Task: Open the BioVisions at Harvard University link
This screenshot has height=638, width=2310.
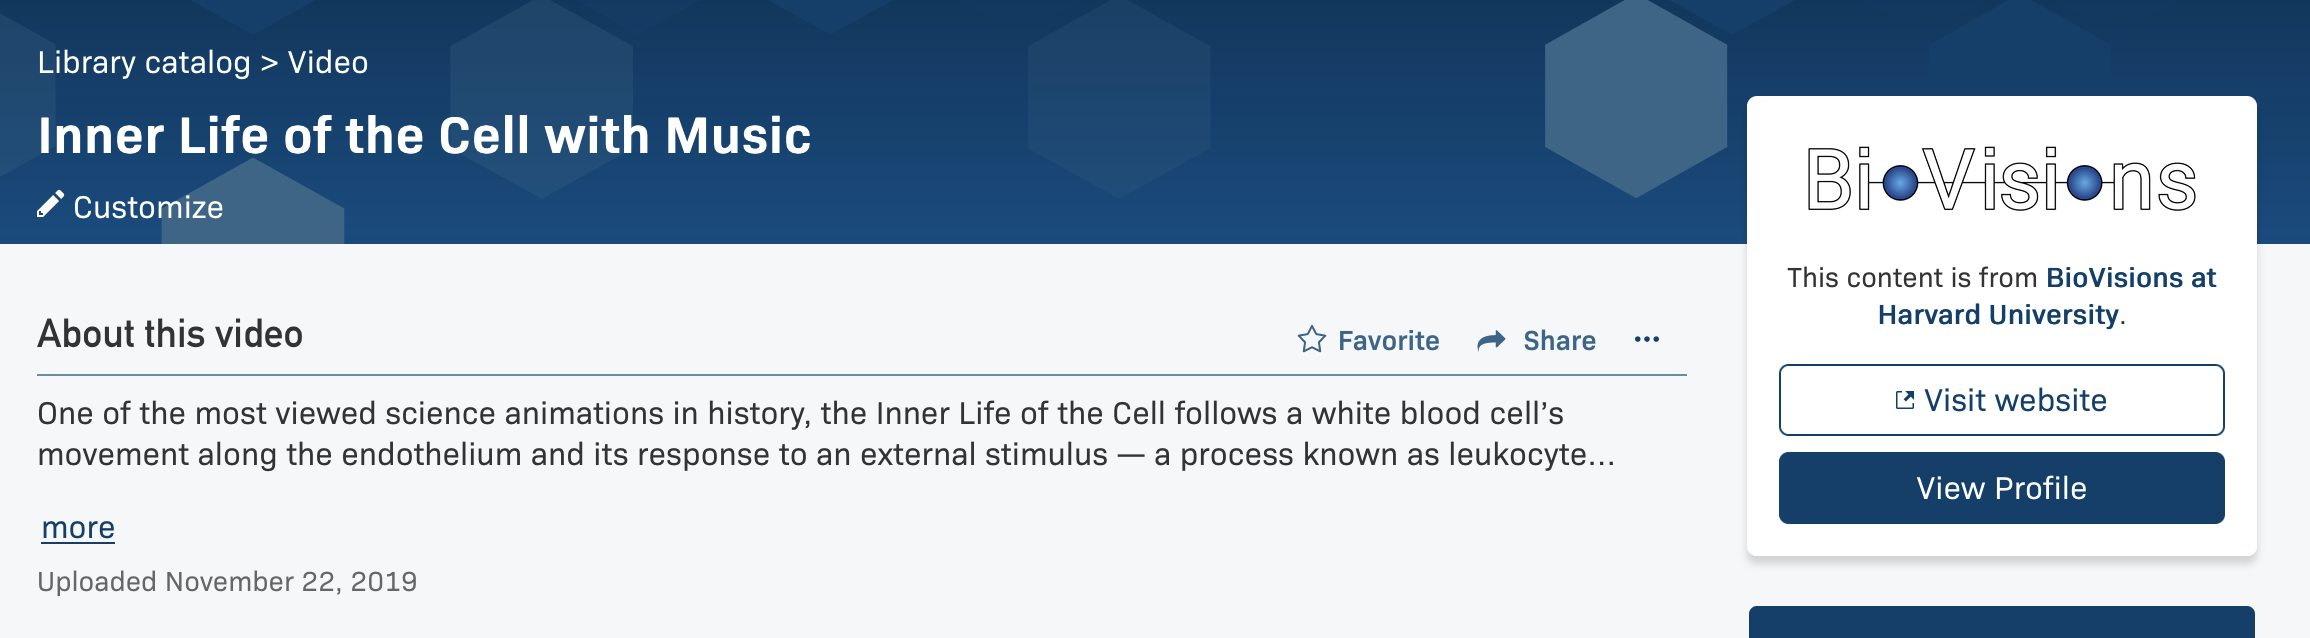Action: click(2045, 296)
